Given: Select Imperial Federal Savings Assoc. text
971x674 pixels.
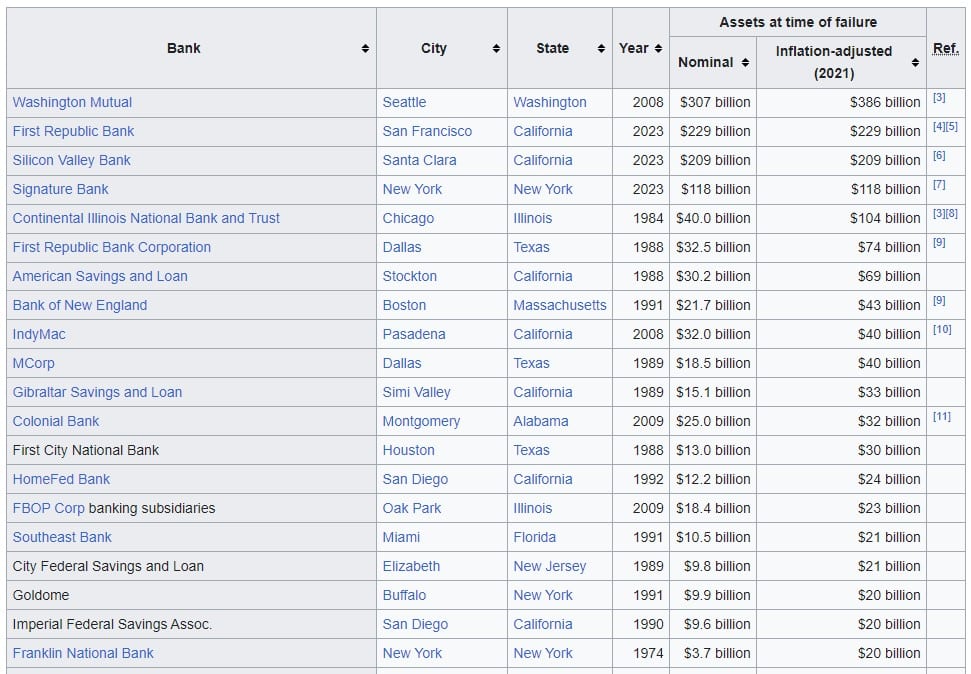Looking at the screenshot, I should click(112, 624).
